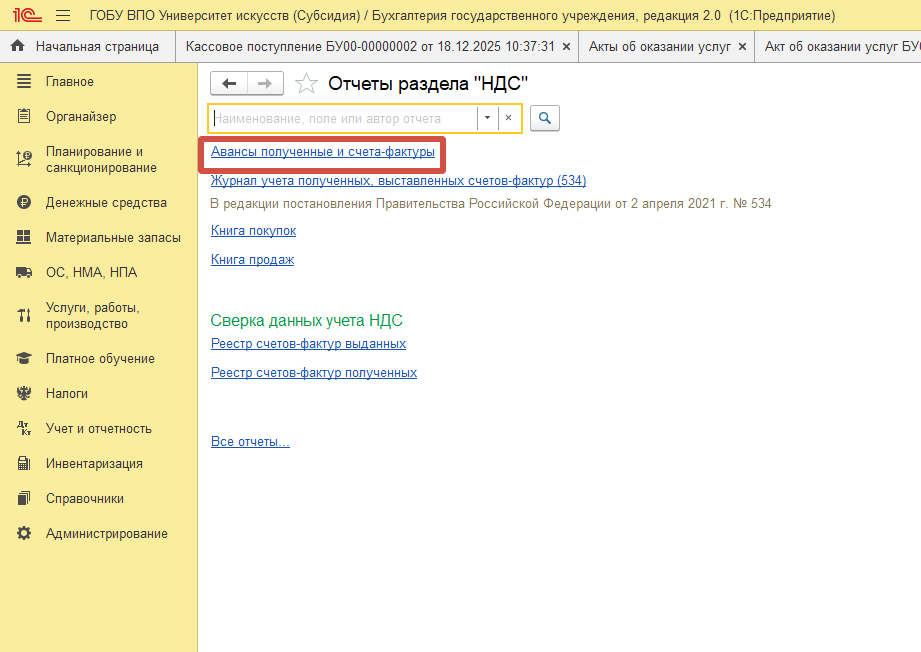Clear the report search field
Image resolution: width=921 pixels, height=652 pixels.
[509, 117]
